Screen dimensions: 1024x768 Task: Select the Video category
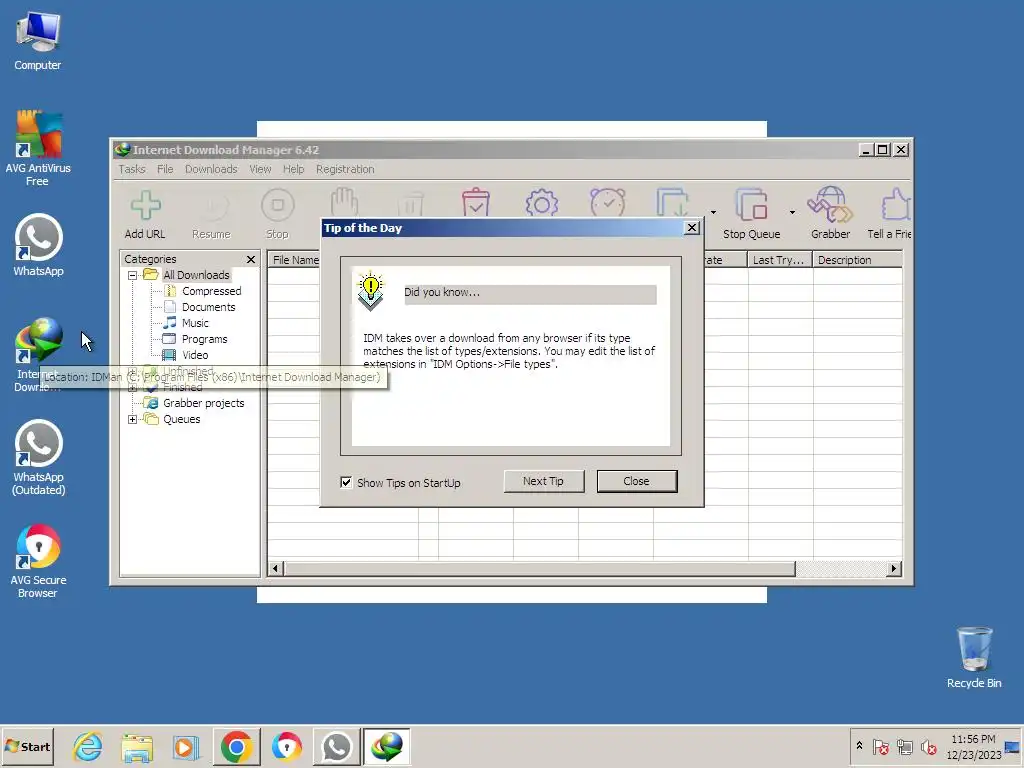tap(195, 355)
